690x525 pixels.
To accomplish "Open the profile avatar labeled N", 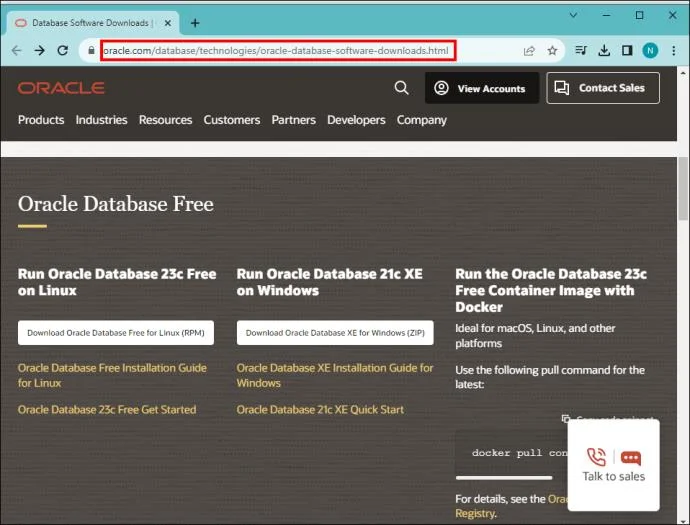I will click(650, 51).
